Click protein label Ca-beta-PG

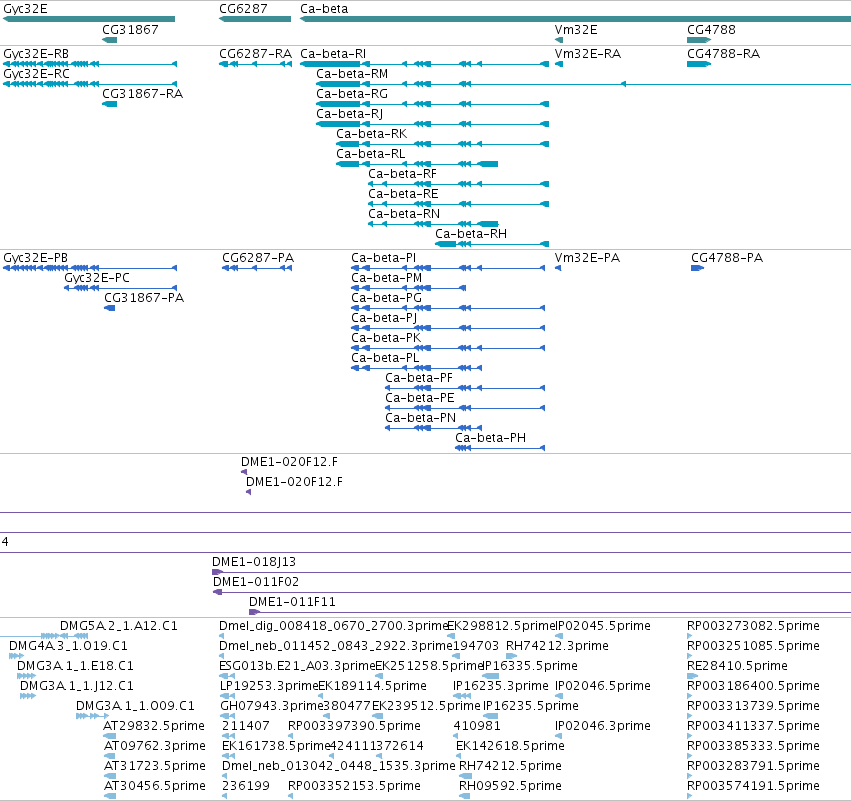(x=386, y=298)
